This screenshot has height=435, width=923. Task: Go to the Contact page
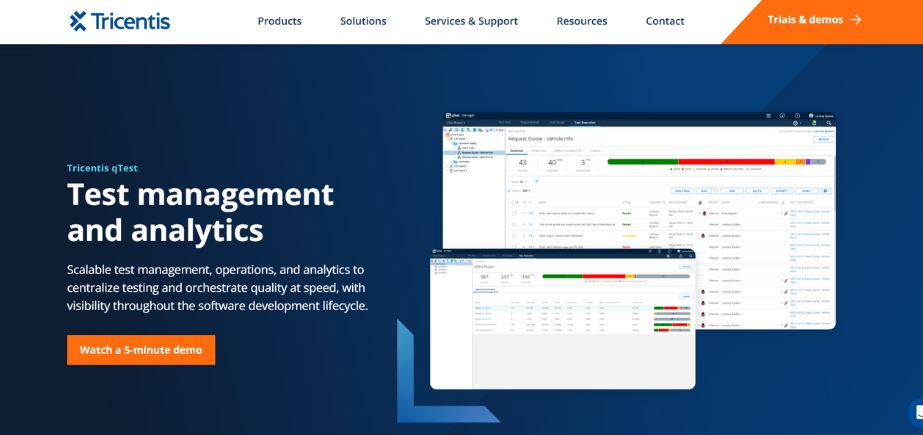click(665, 21)
